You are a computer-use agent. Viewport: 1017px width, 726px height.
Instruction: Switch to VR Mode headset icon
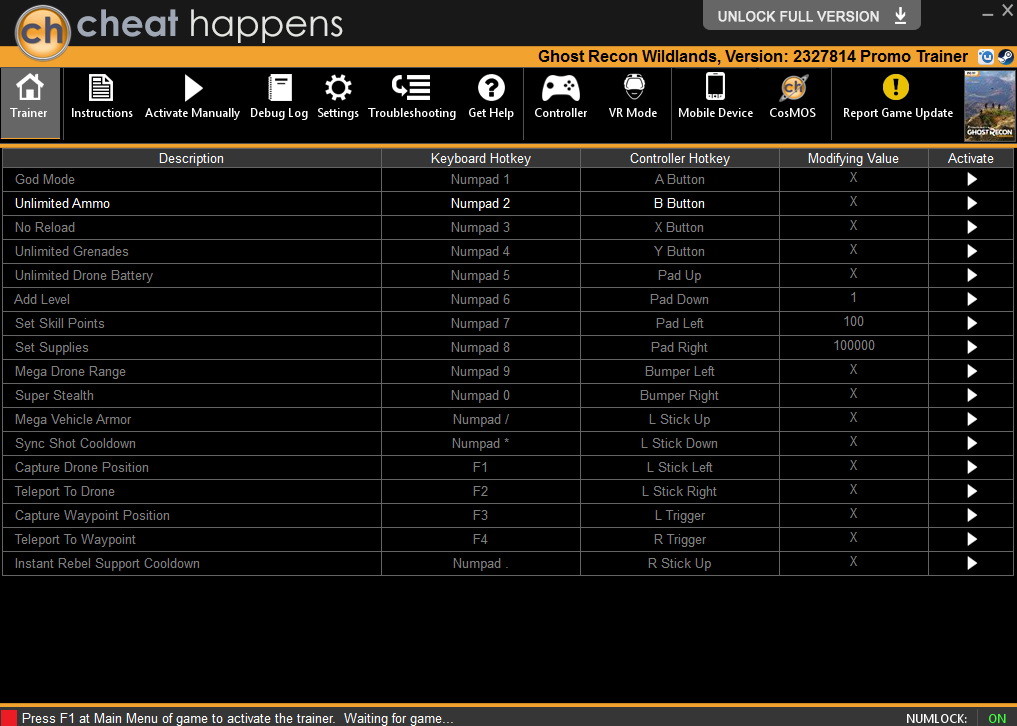633,88
